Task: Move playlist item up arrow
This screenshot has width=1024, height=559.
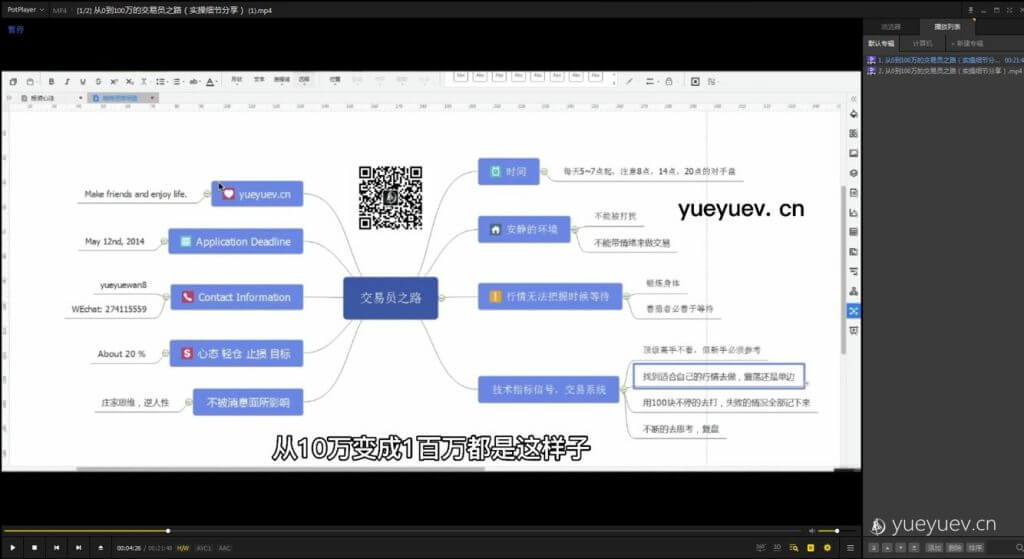Action: pyautogui.click(x=888, y=548)
